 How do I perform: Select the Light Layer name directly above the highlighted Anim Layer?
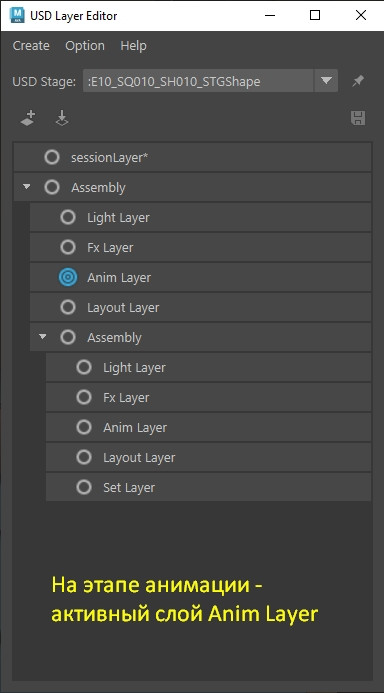118,218
